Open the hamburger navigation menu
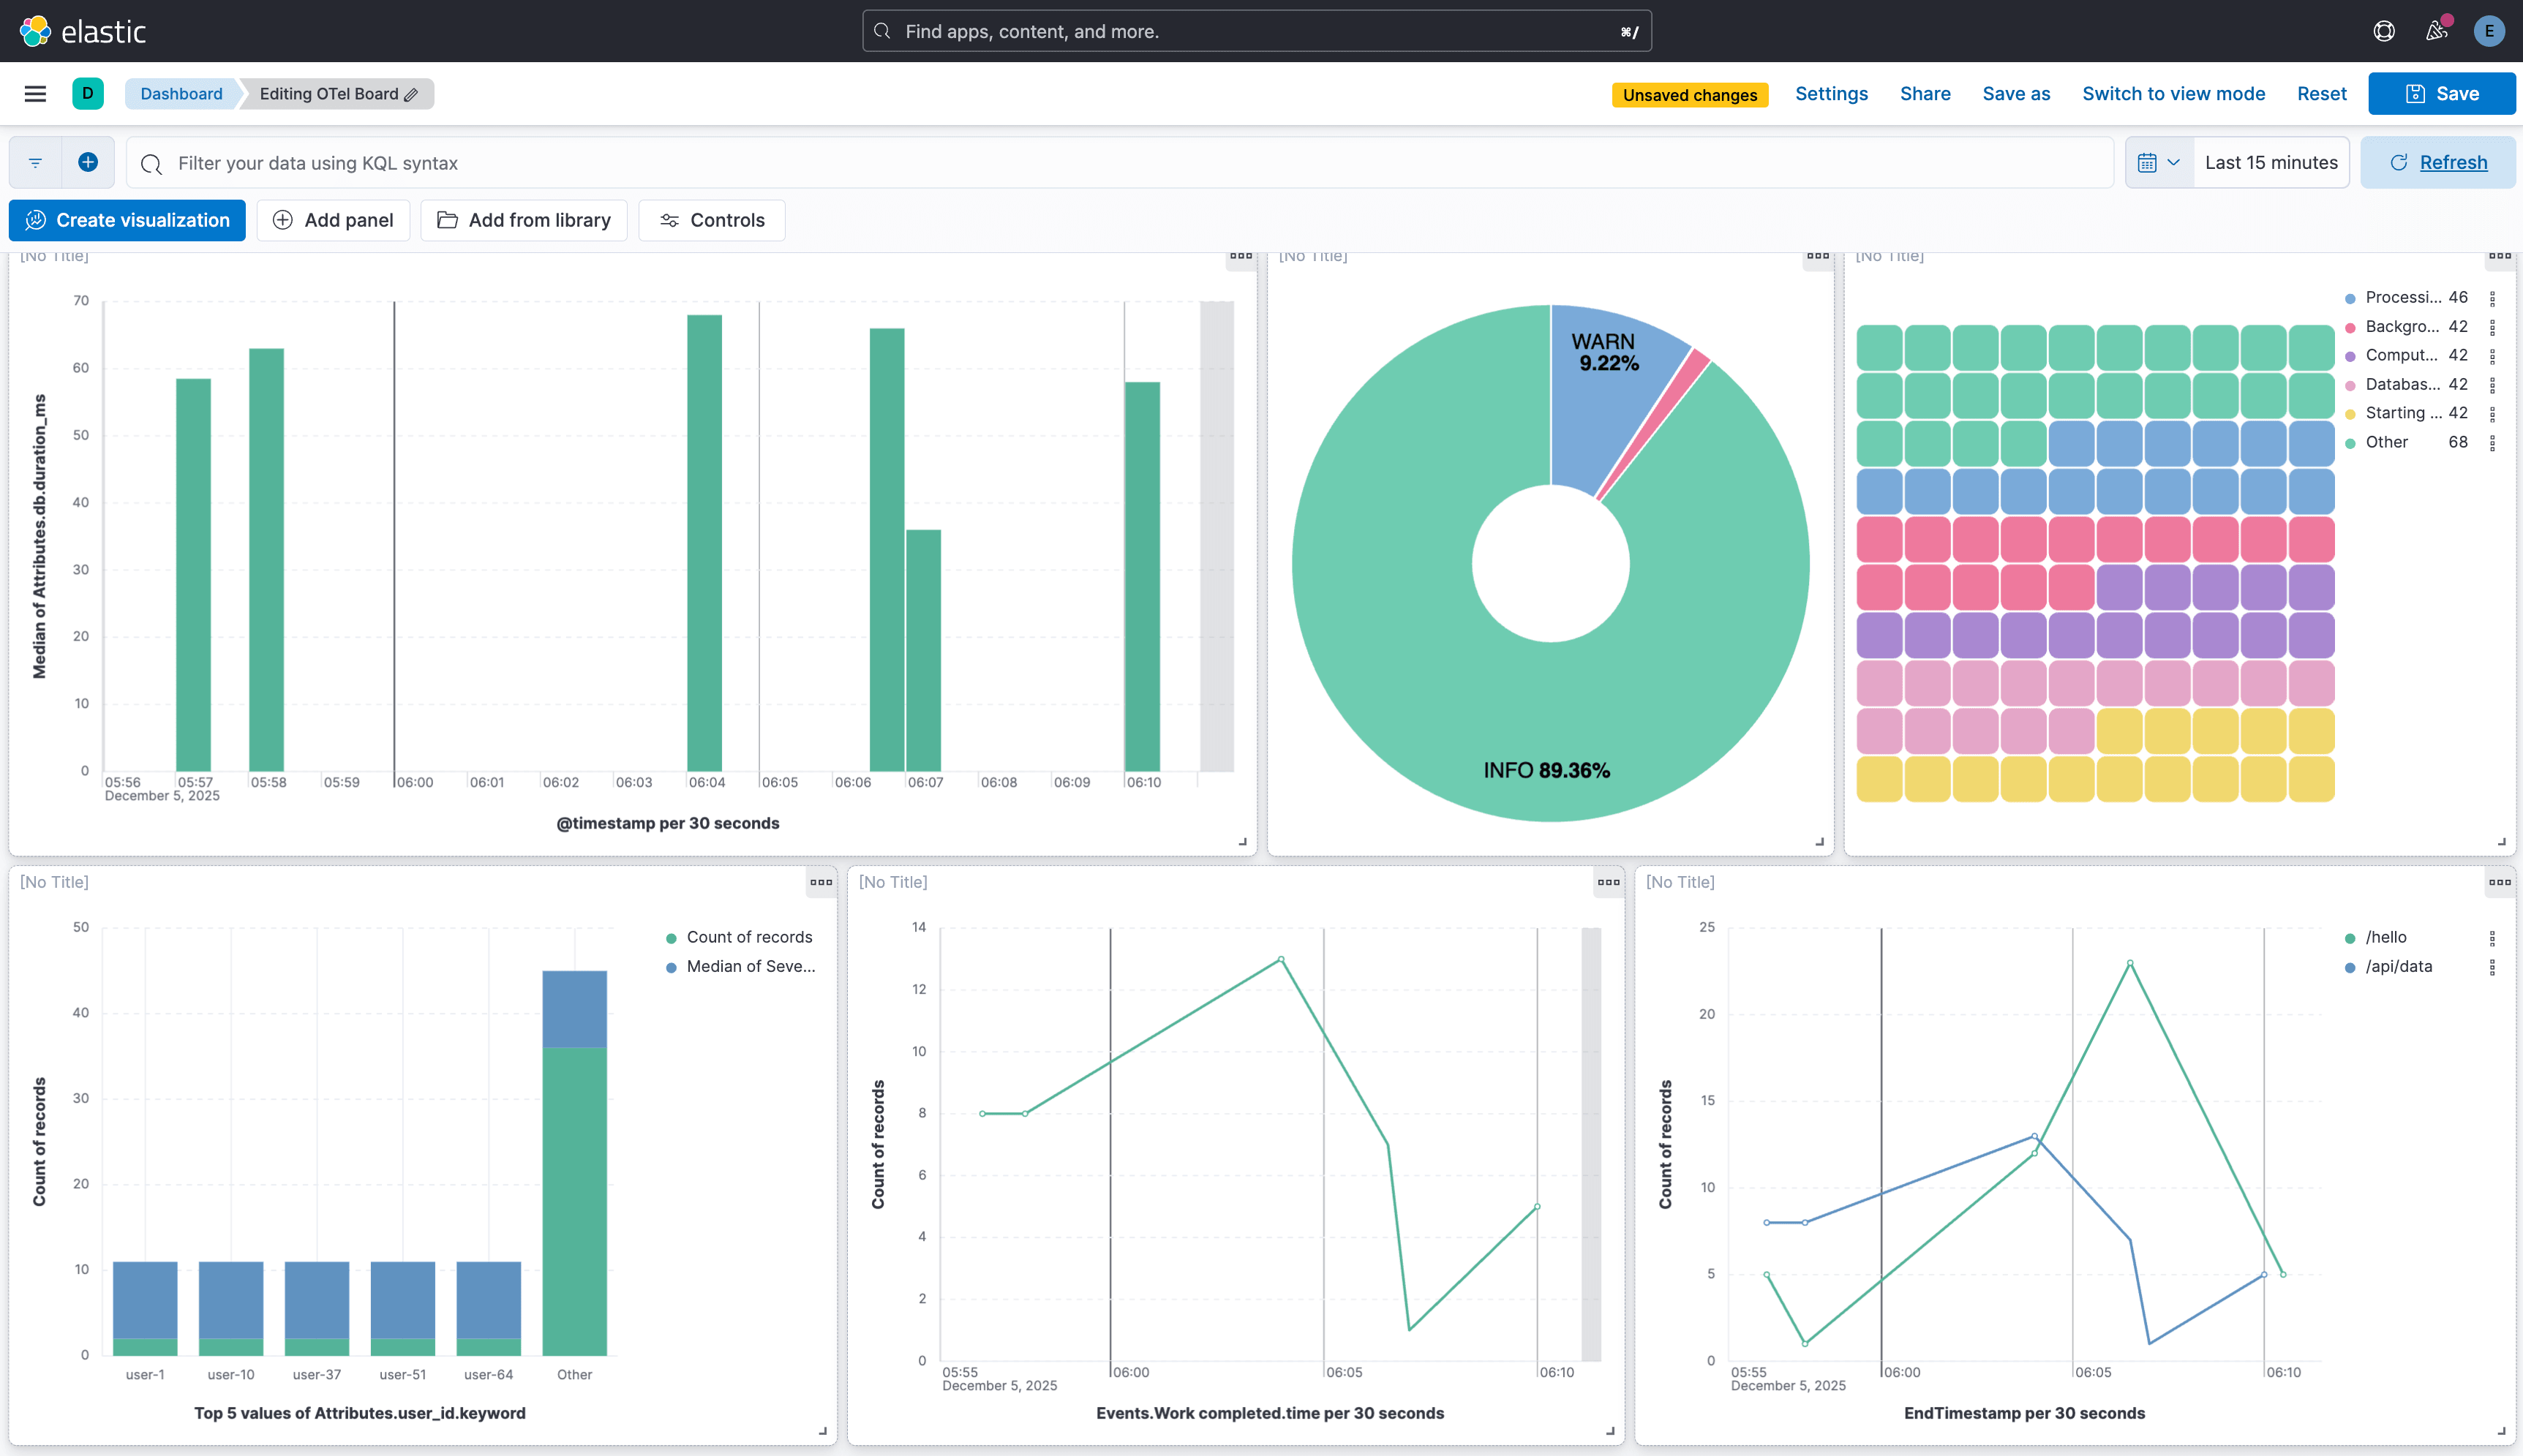Viewport: 2523px width, 1456px height. [x=35, y=93]
